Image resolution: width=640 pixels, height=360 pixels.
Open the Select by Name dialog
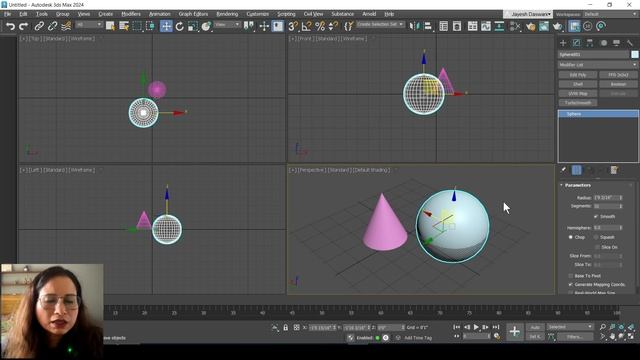124,27
